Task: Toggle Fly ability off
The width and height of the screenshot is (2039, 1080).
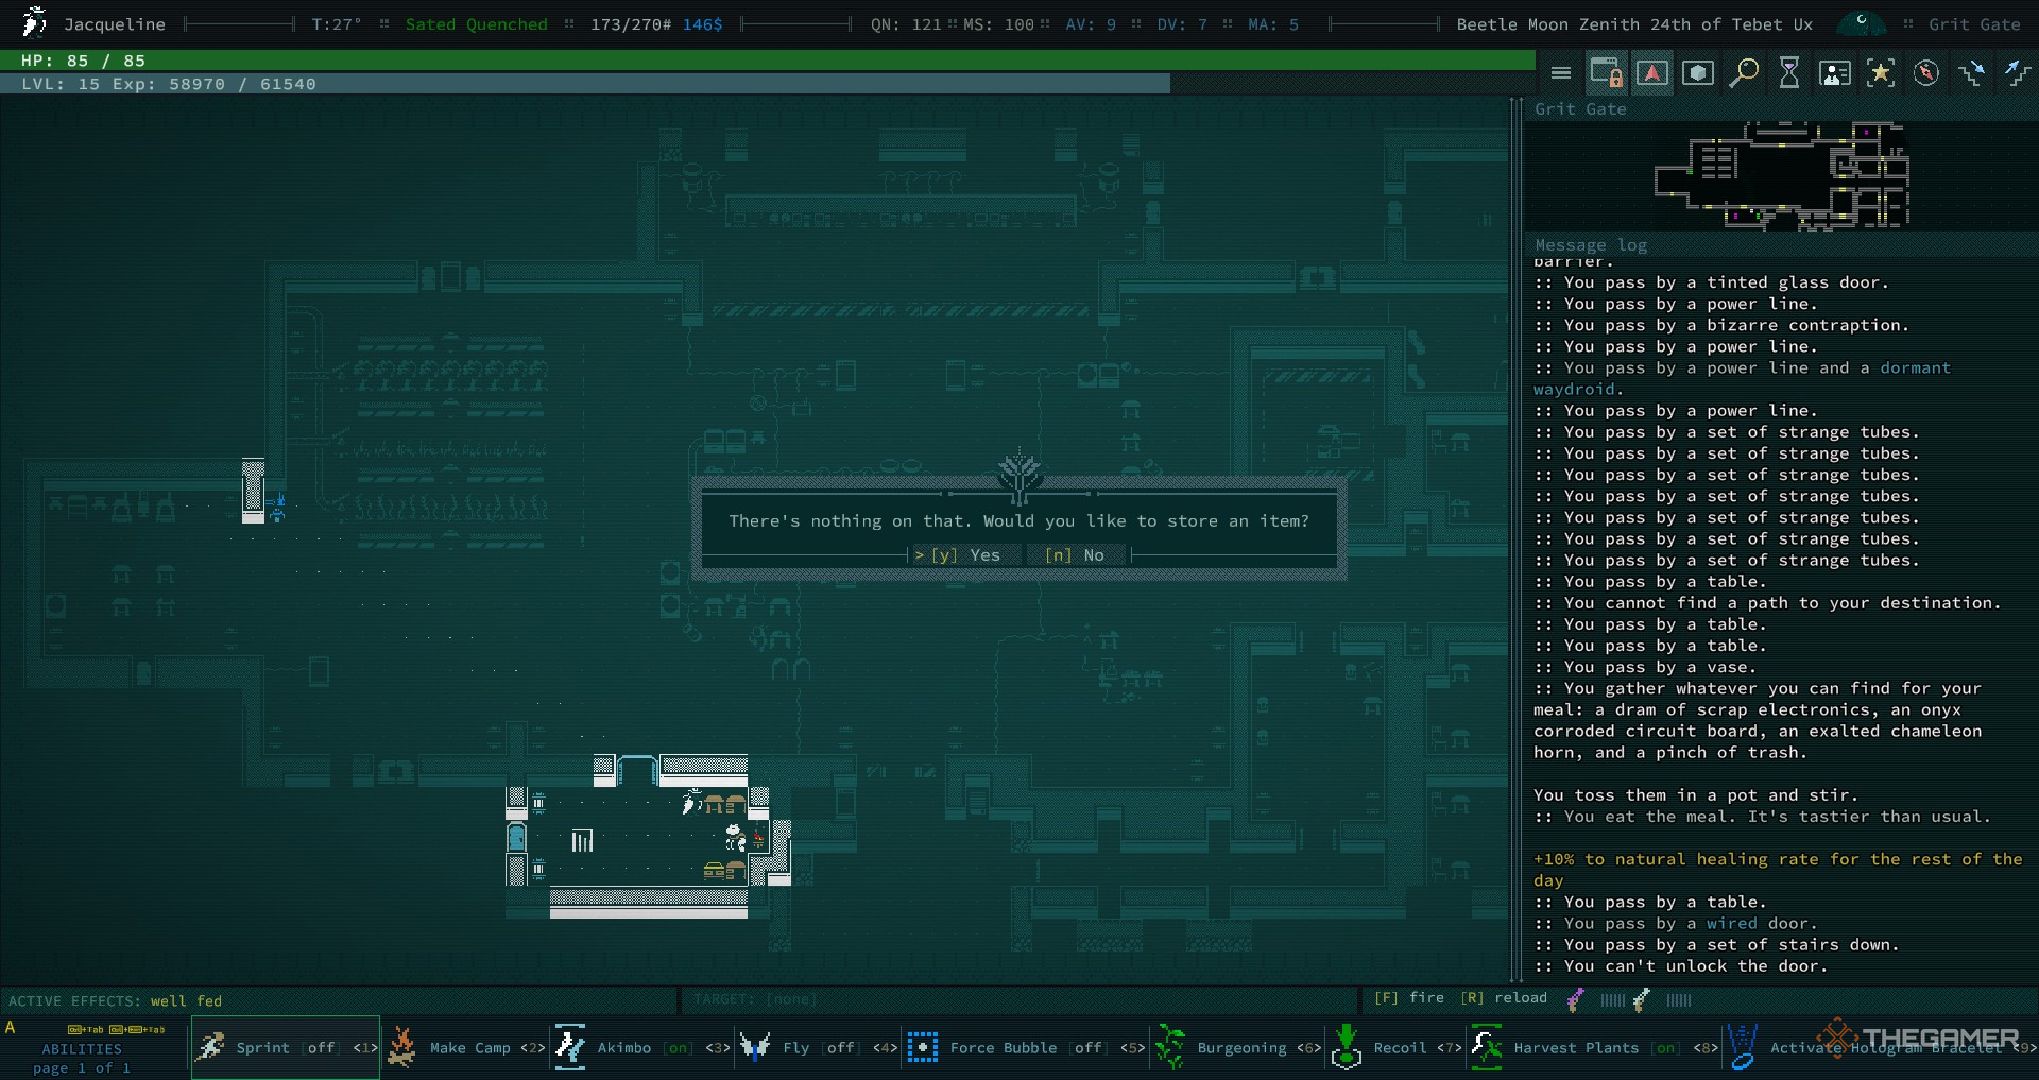Action: (x=816, y=1048)
